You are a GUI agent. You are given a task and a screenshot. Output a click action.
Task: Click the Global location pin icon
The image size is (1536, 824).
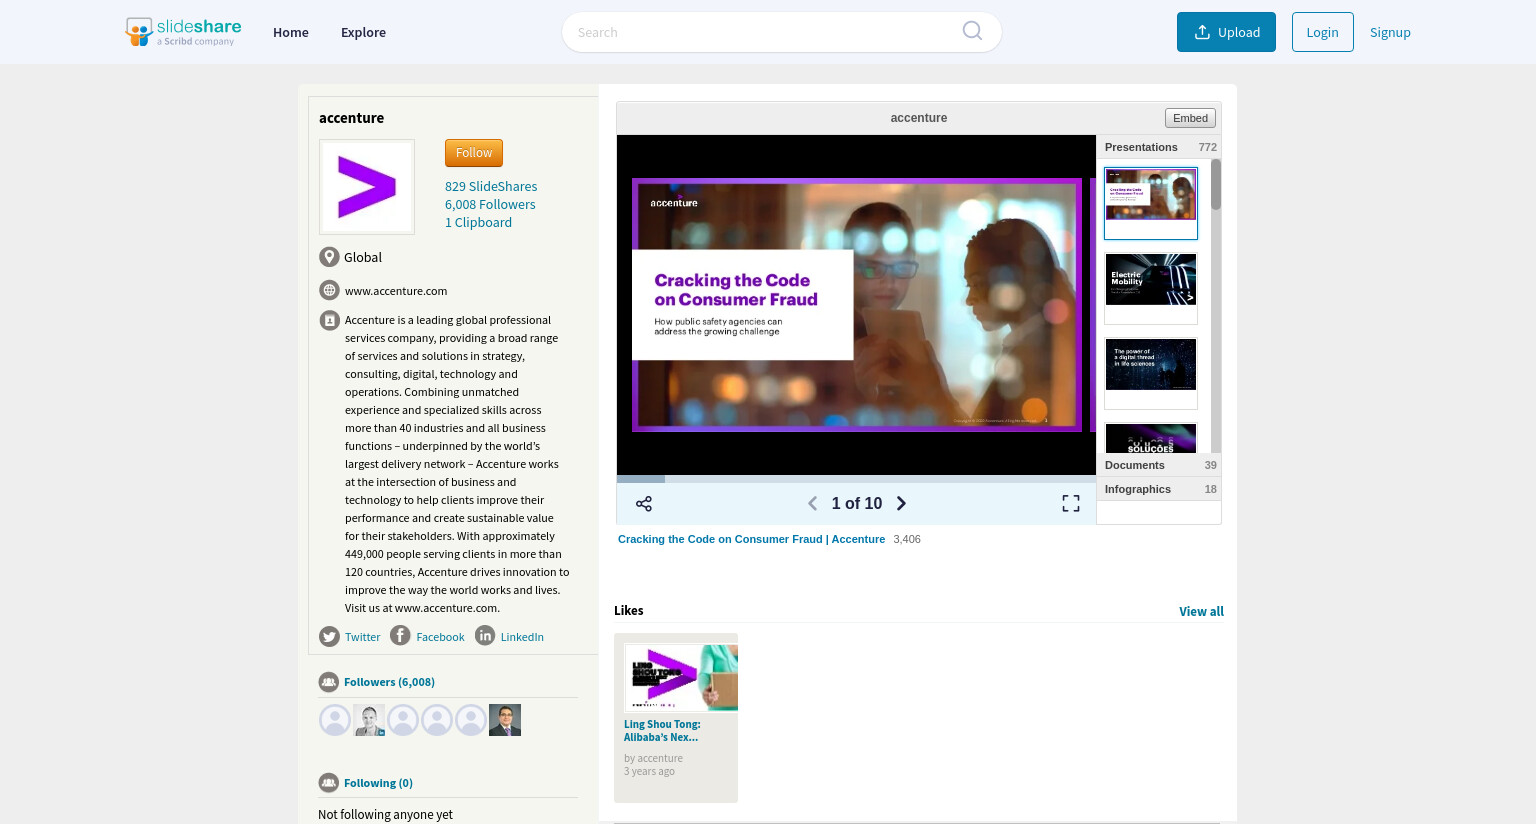pyautogui.click(x=329, y=257)
